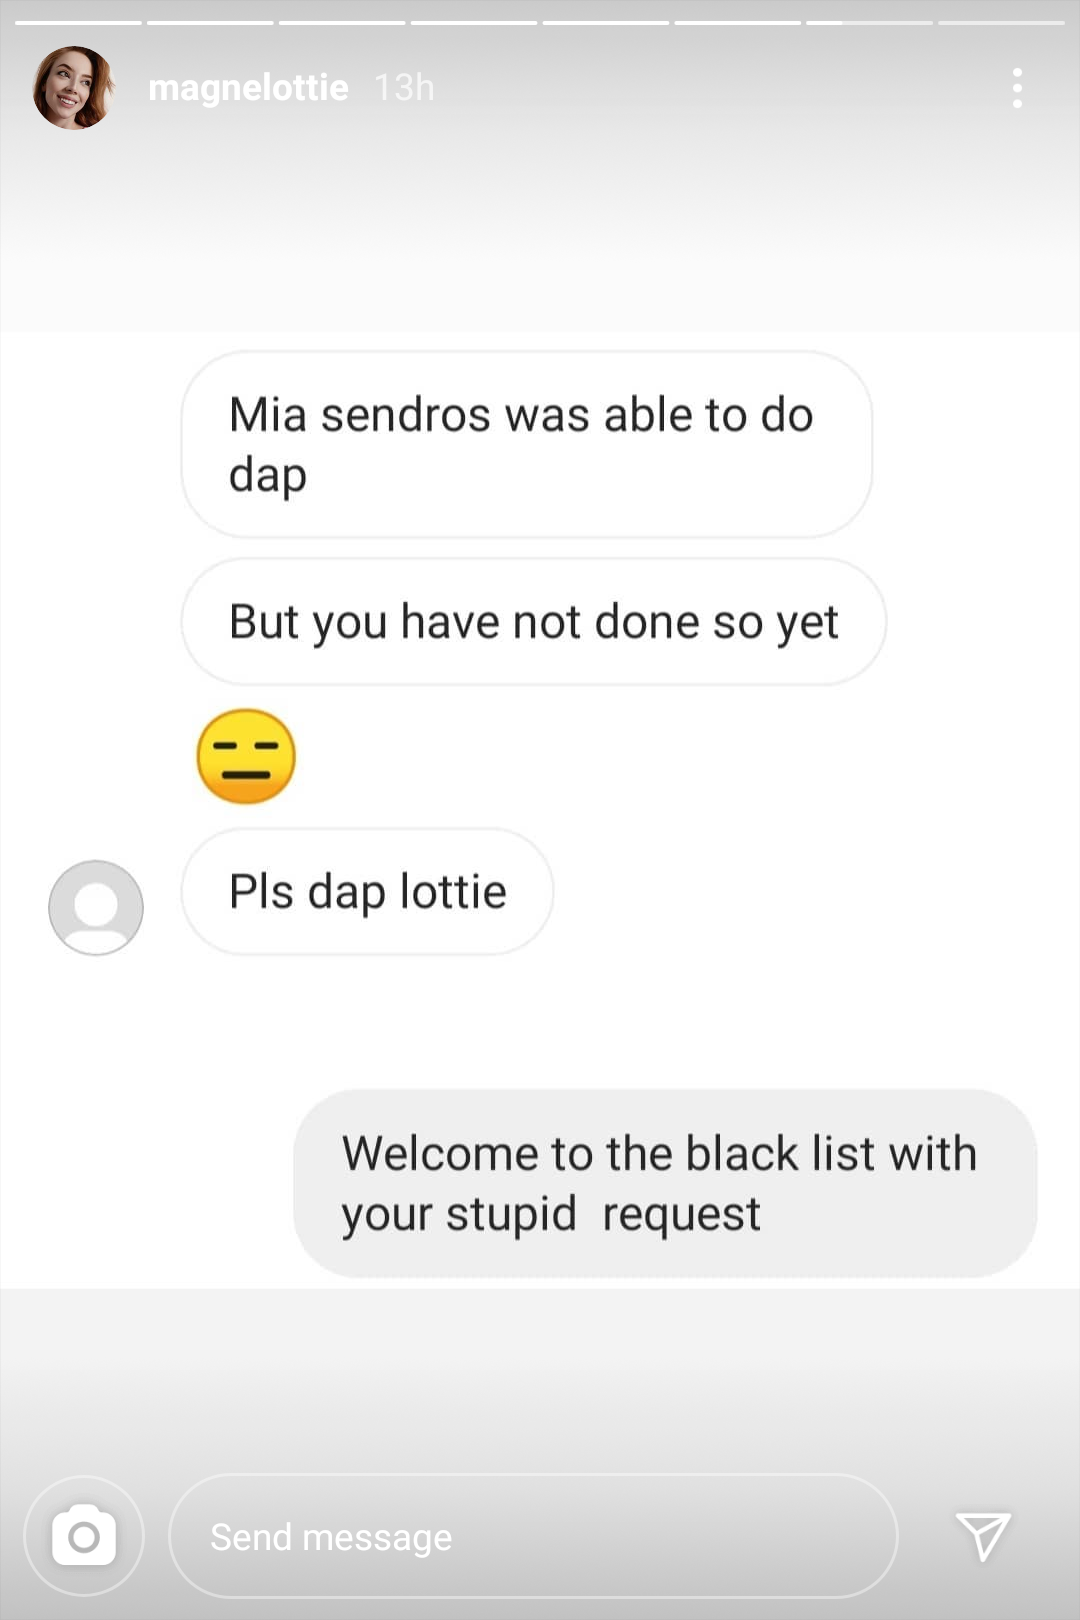
Task: Tap the magnelottie username
Action: pos(248,88)
